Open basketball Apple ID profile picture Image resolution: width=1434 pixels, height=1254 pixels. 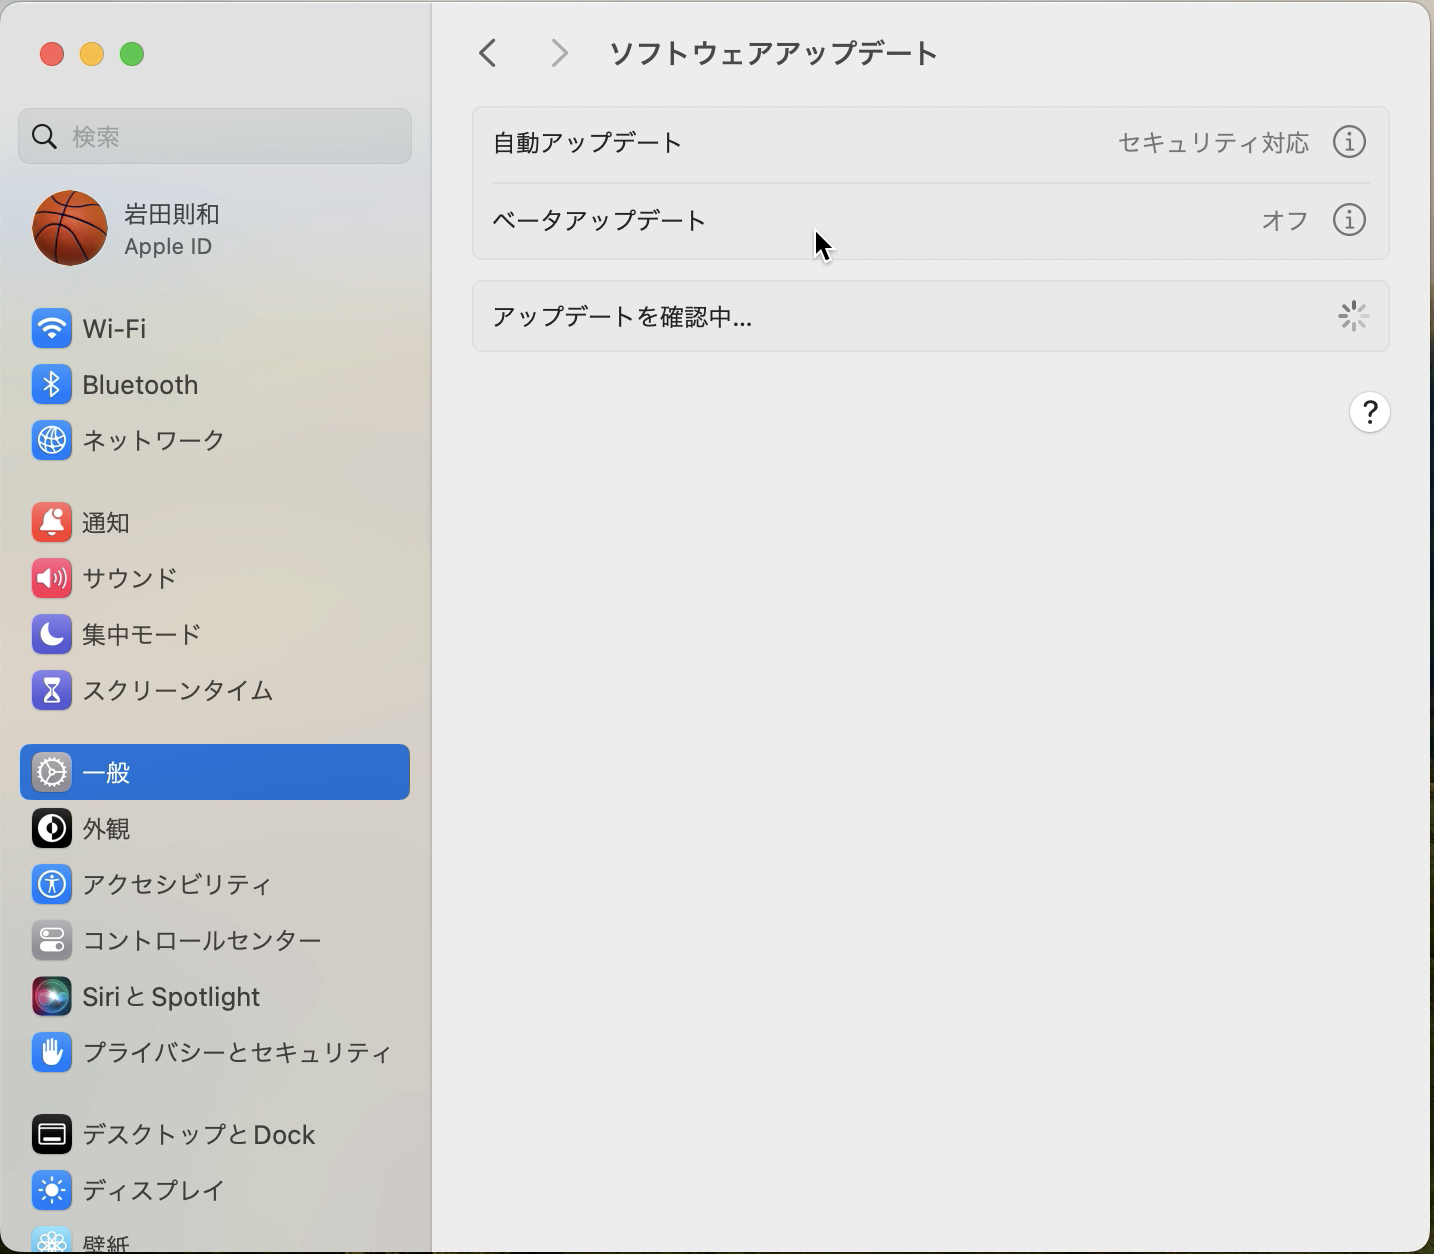70,228
